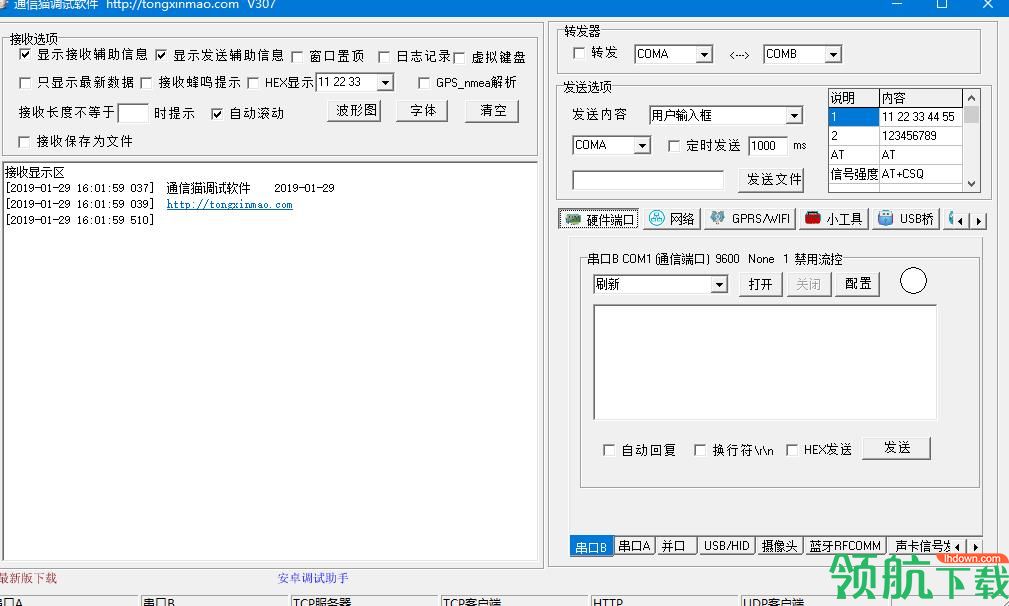
Task: Select the 串口A bottom tab
Action: coord(634,546)
